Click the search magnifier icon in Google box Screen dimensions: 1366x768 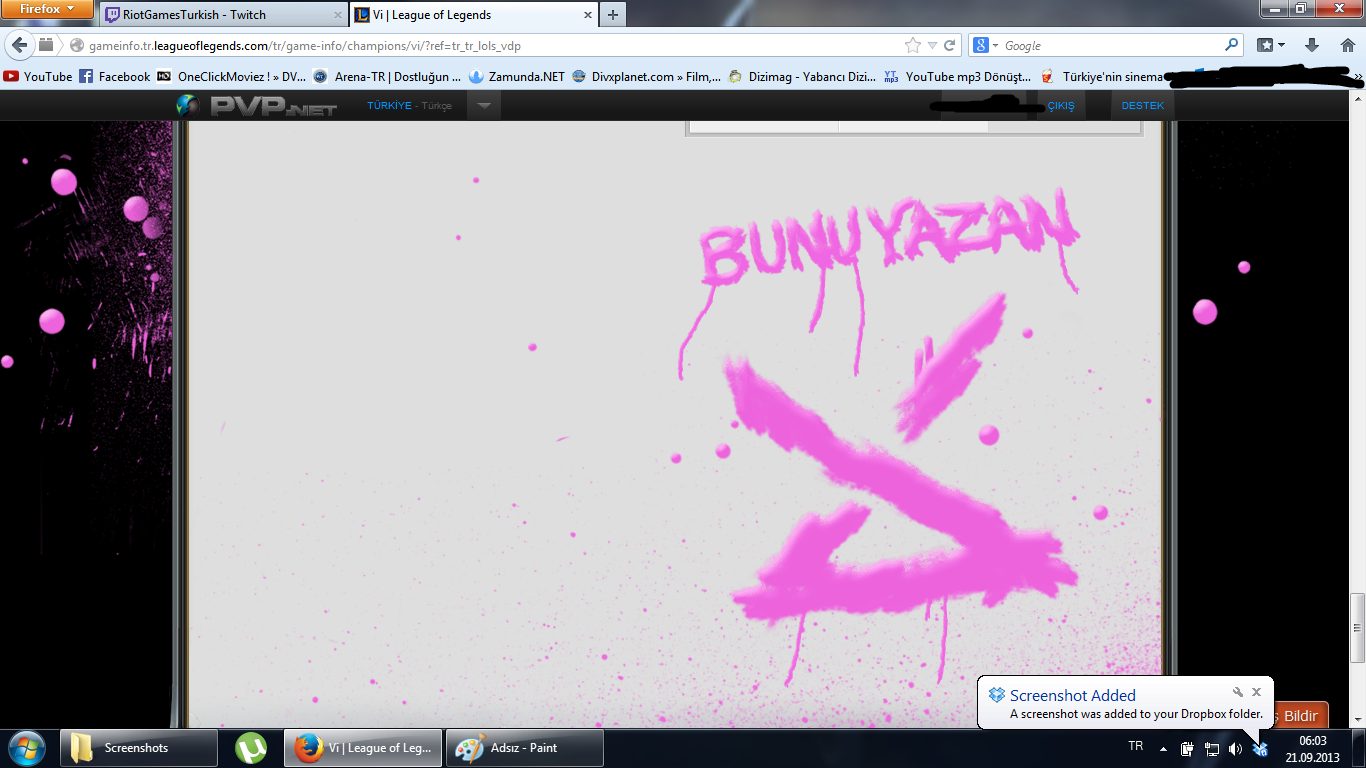(1231, 45)
